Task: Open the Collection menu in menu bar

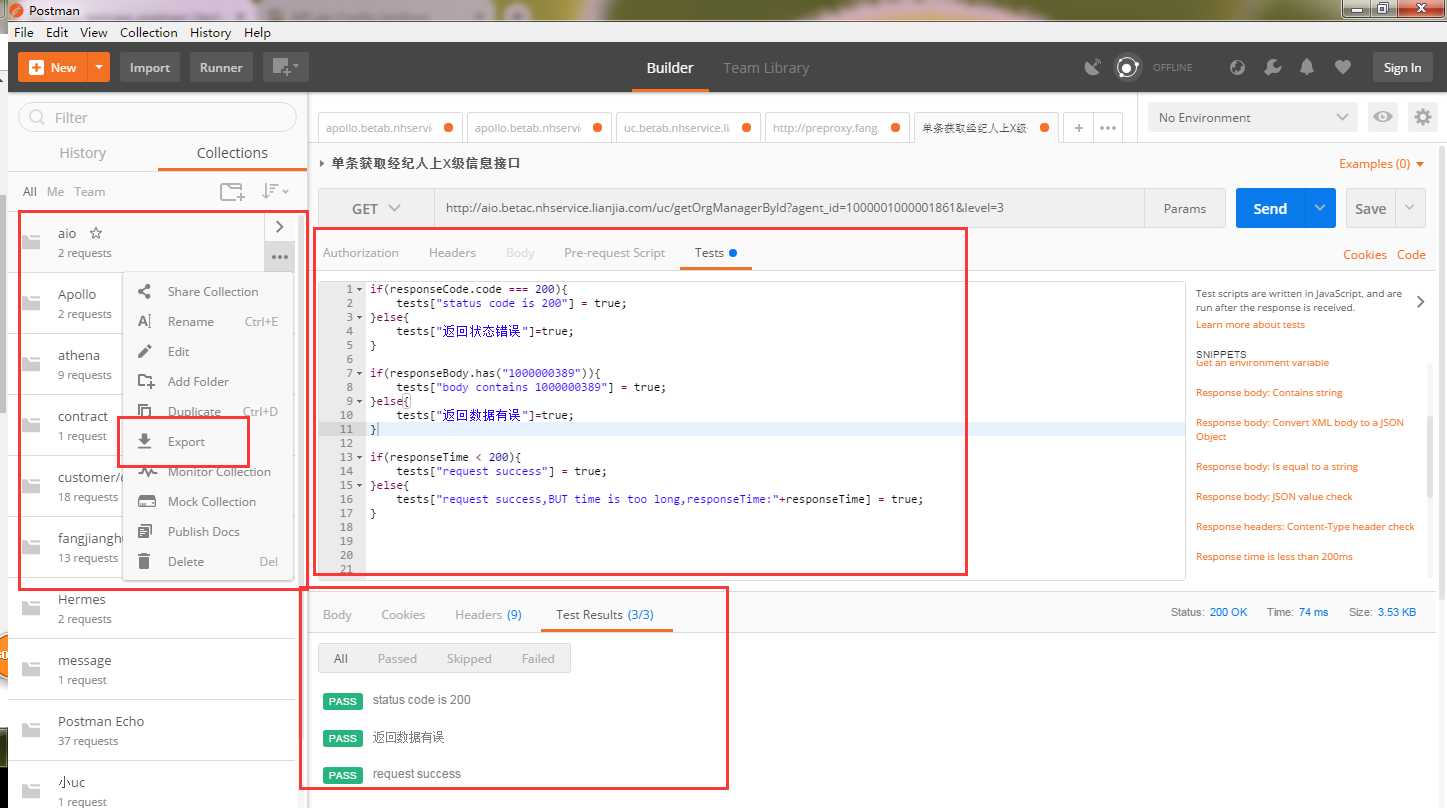Action: click(149, 32)
